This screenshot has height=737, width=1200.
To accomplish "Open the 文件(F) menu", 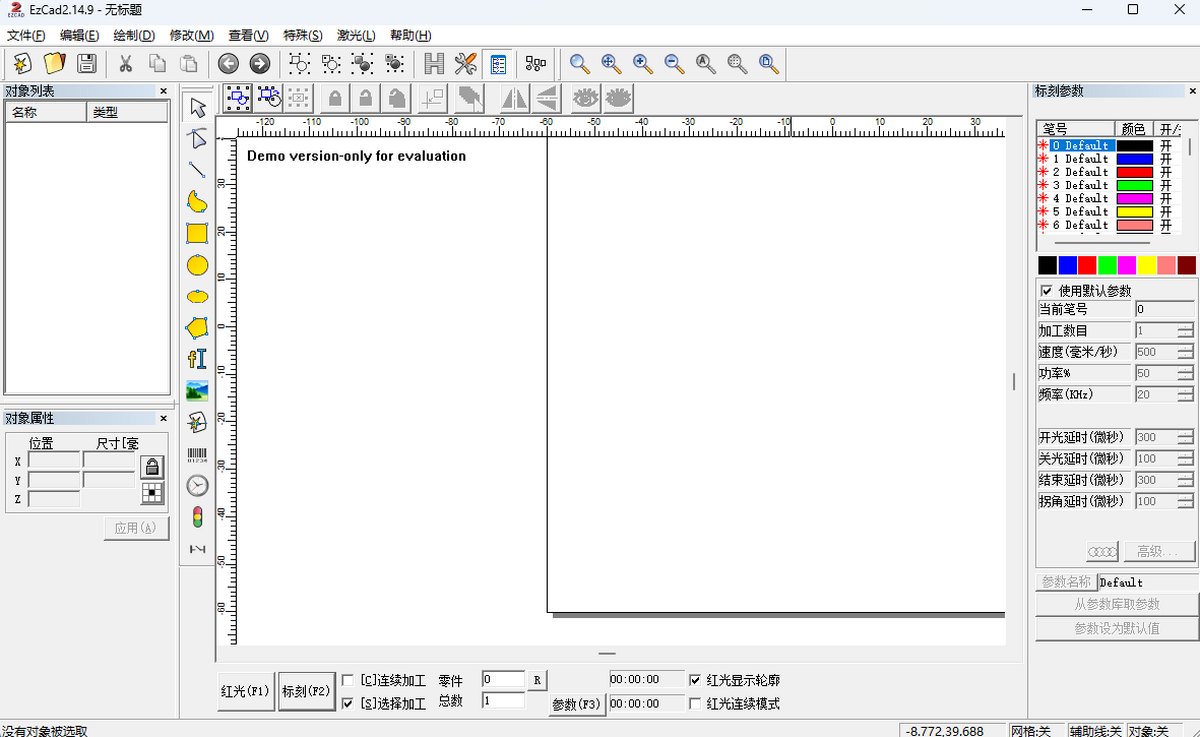I will click(26, 35).
